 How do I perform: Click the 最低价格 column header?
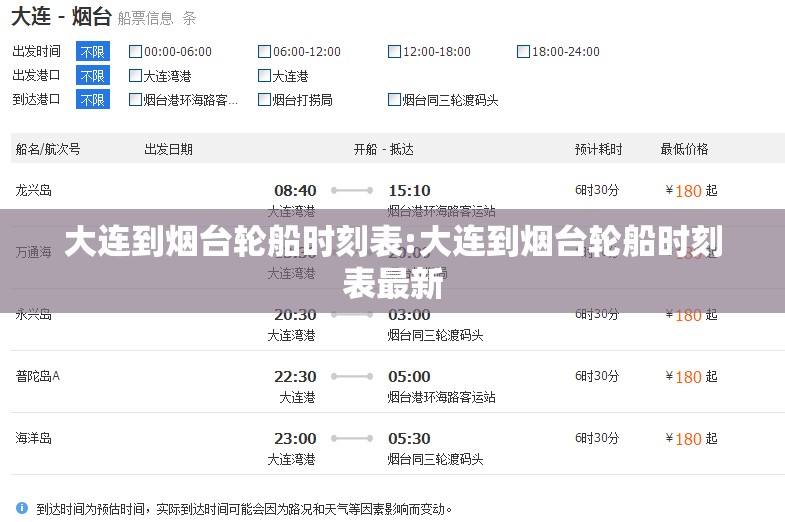684,149
